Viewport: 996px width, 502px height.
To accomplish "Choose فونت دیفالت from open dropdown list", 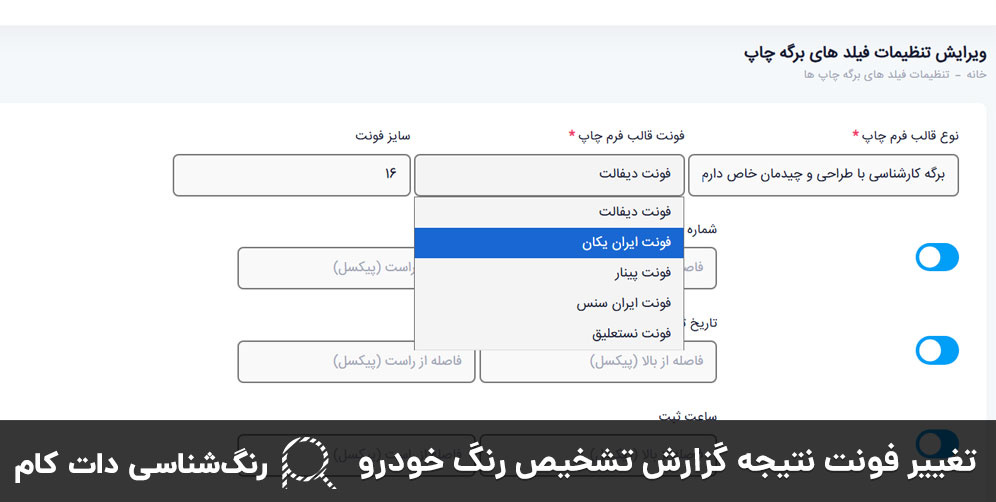I will 549,212.
